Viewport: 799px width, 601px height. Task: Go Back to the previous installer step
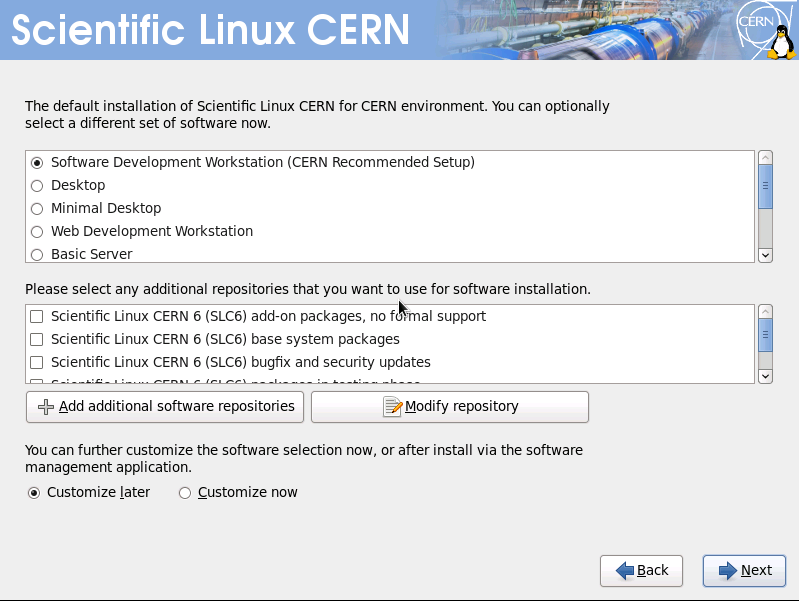coord(641,570)
